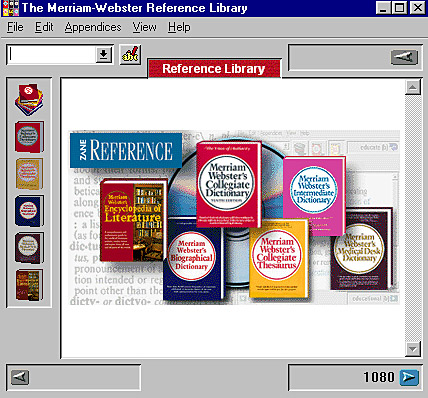Click inside the search word input field

click(x=52, y=55)
